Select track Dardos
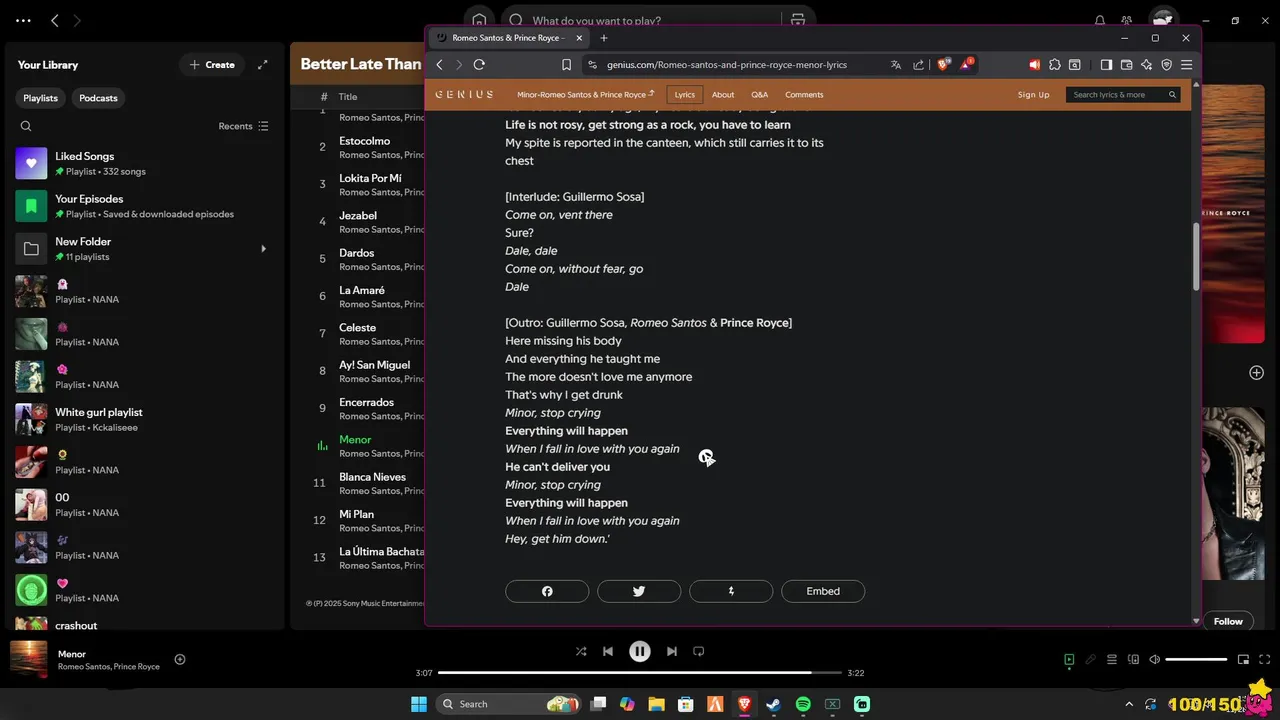The width and height of the screenshot is (1280, 720). point(356,253)
